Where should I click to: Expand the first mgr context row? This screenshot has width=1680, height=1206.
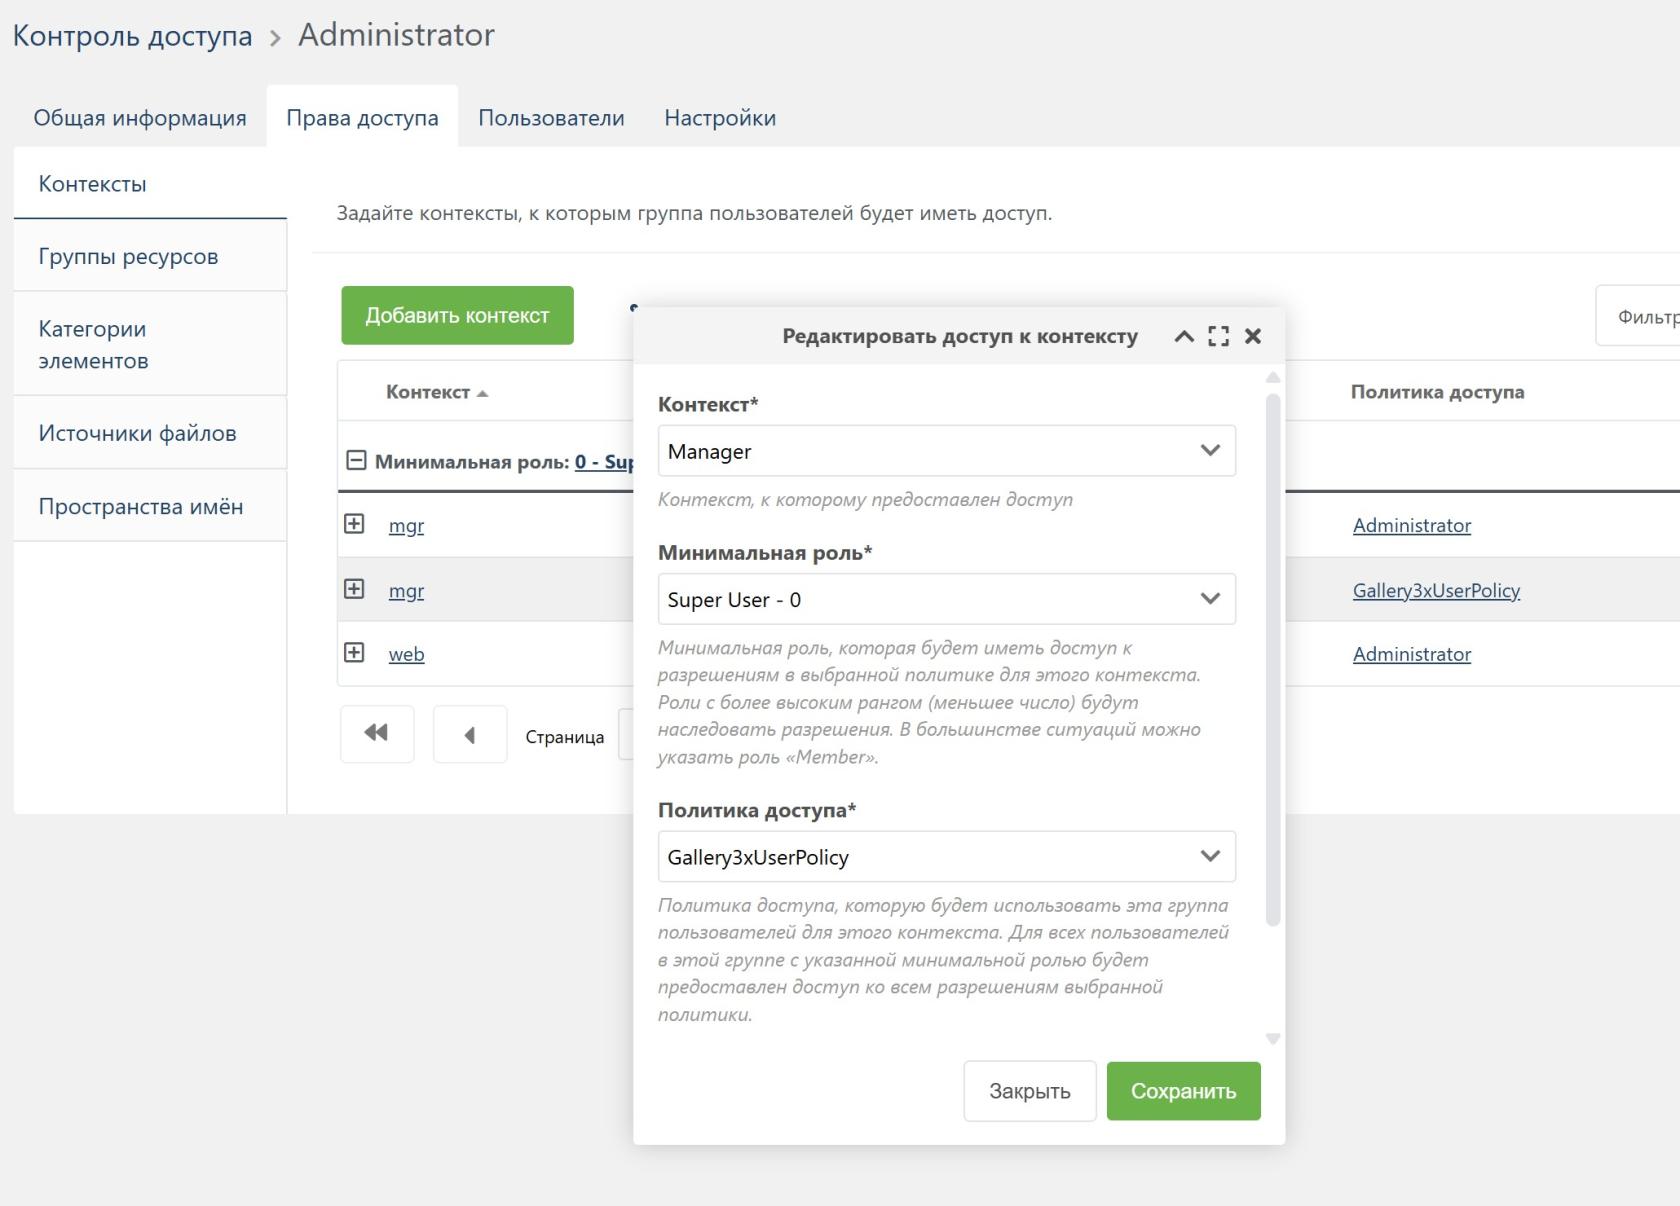pyautogui.click(x=354, y=524)
